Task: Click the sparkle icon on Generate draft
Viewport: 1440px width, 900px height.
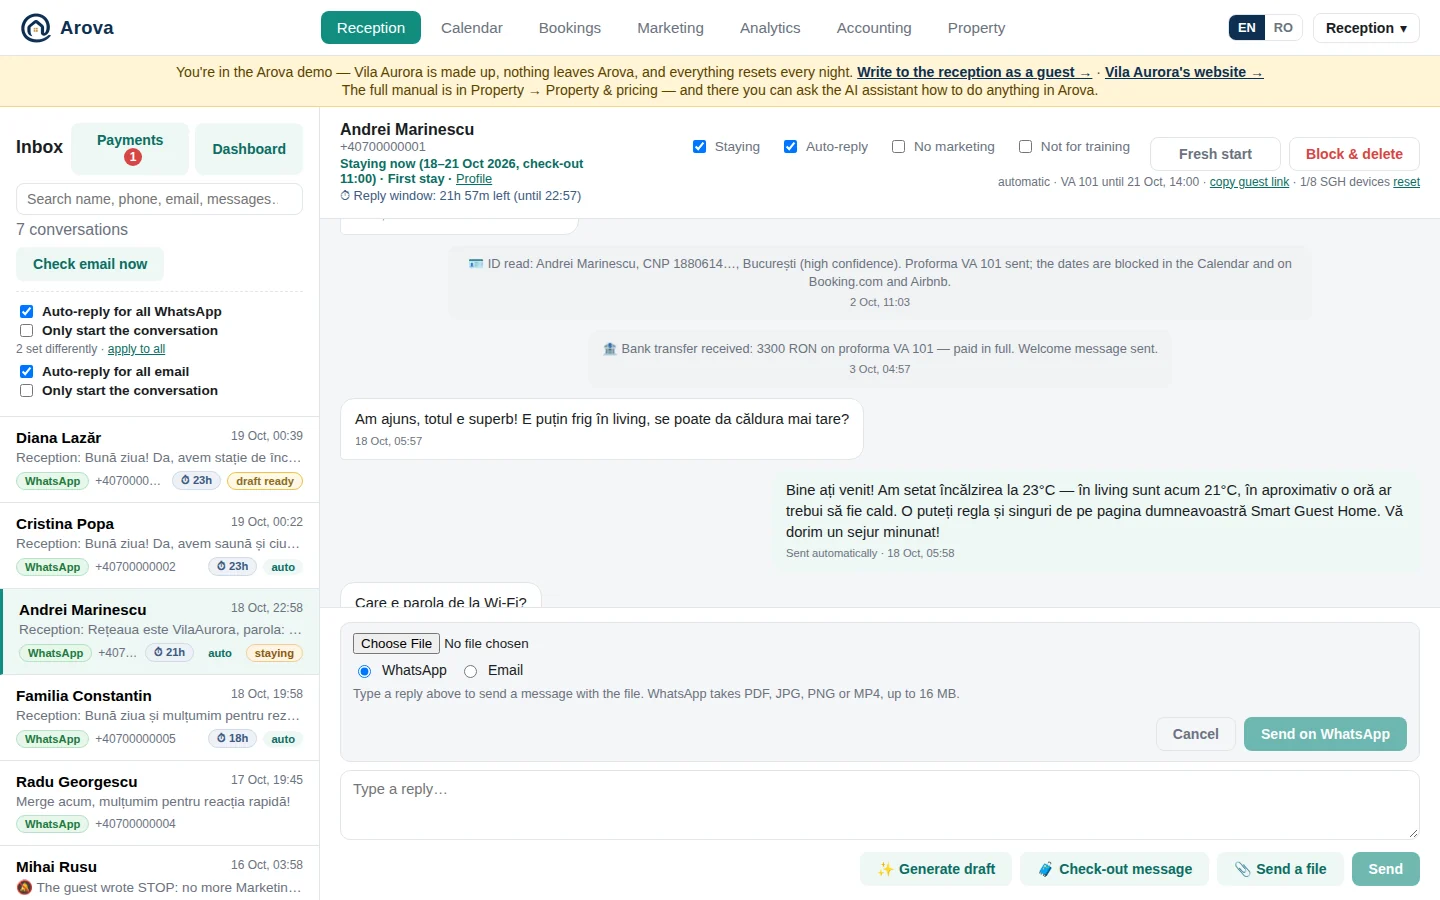Action: pyautogui.click(x=885, y=869)
